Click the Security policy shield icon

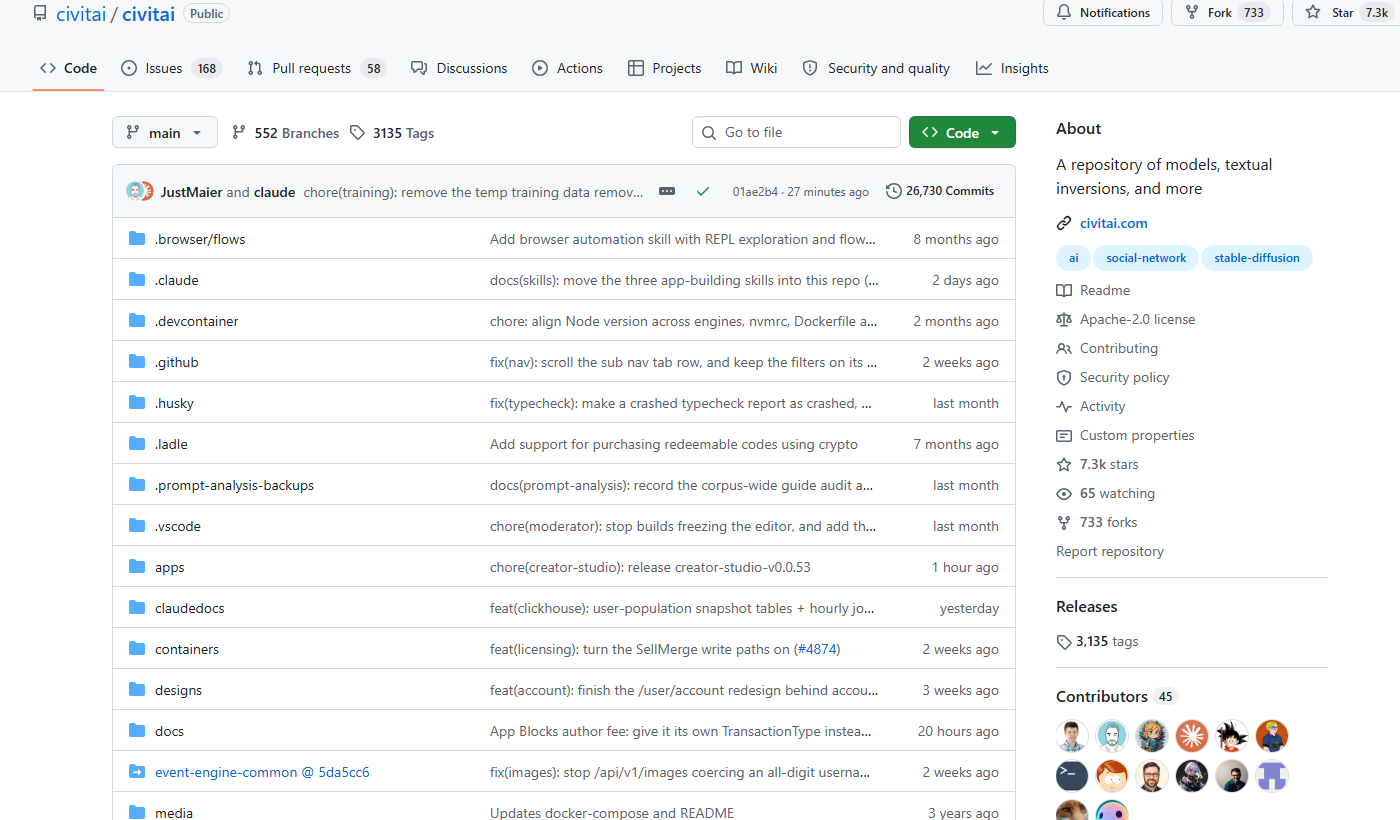click(1064, 377)
